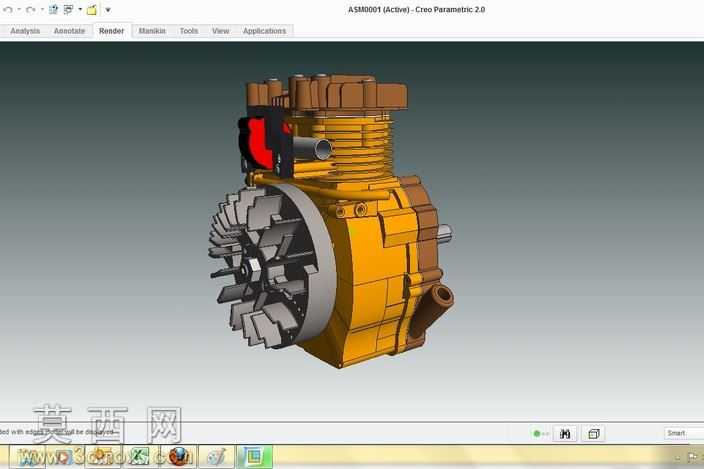
Task: Click the selection box icon in status bar
Action: tap(594, 434)
